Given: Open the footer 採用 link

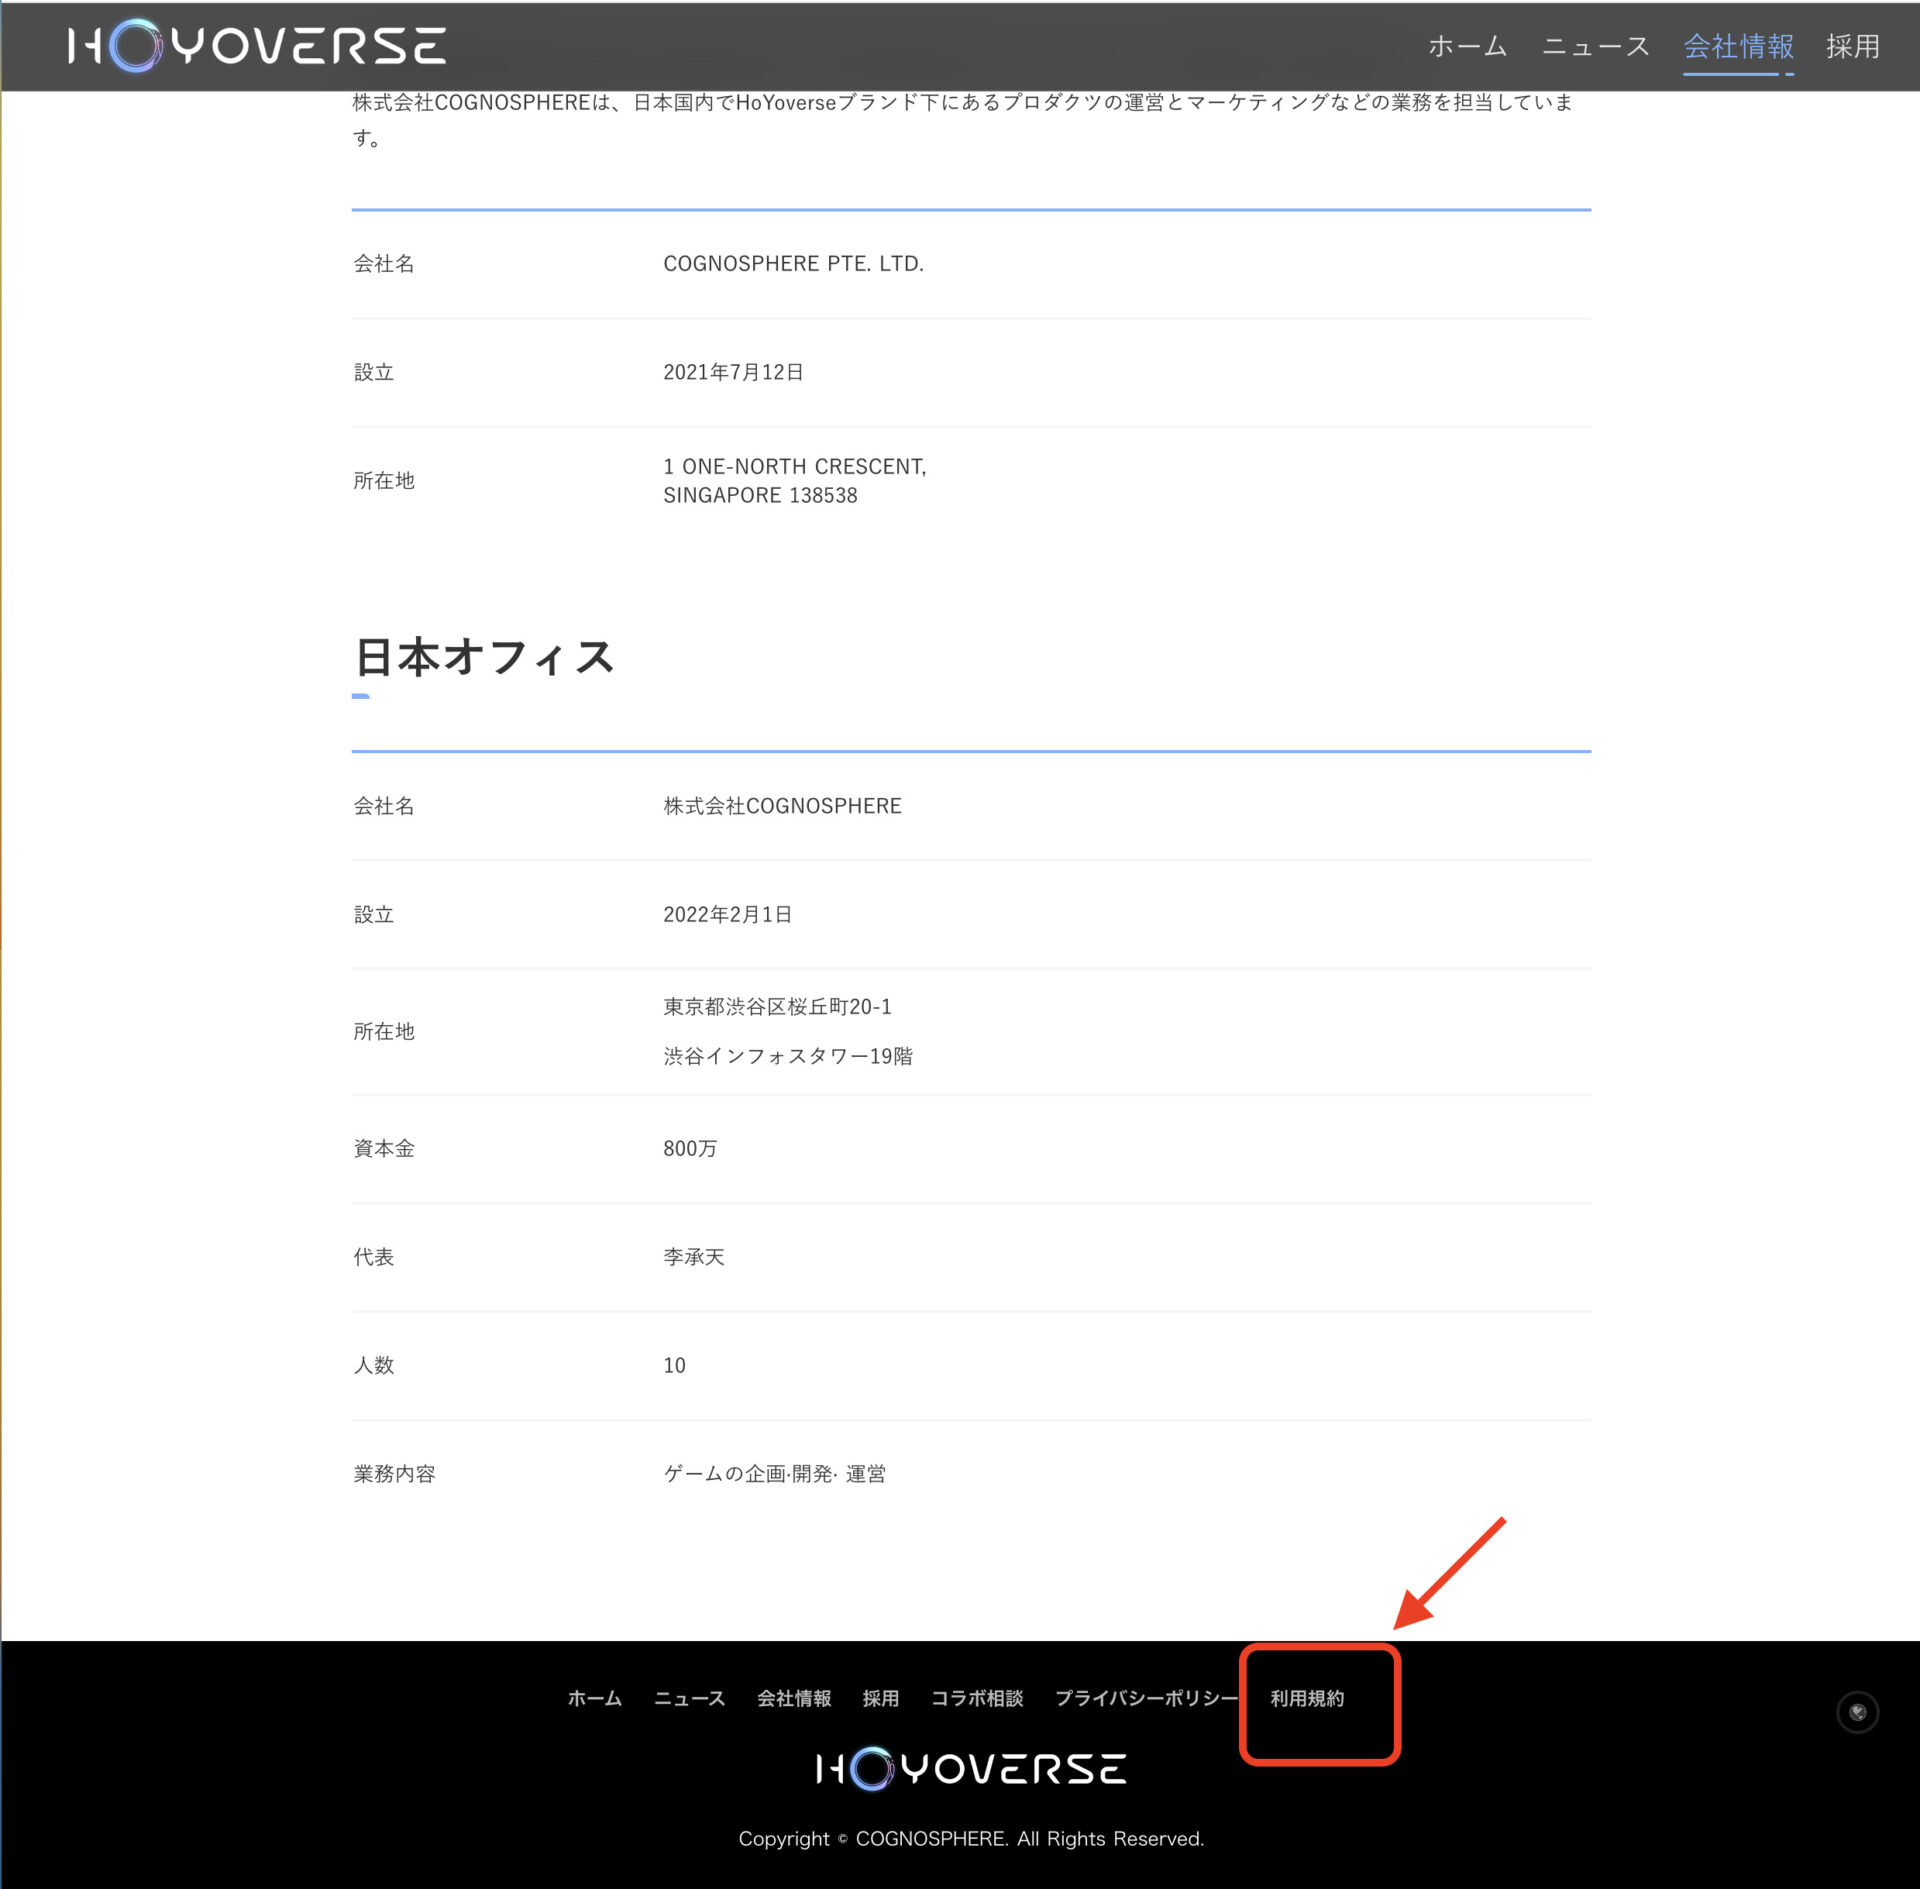Looking at the screenshot, I should 881,1698.
